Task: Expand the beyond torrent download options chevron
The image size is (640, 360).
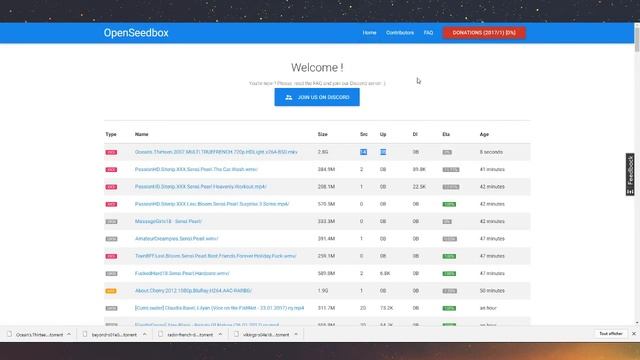Action: 144,334
